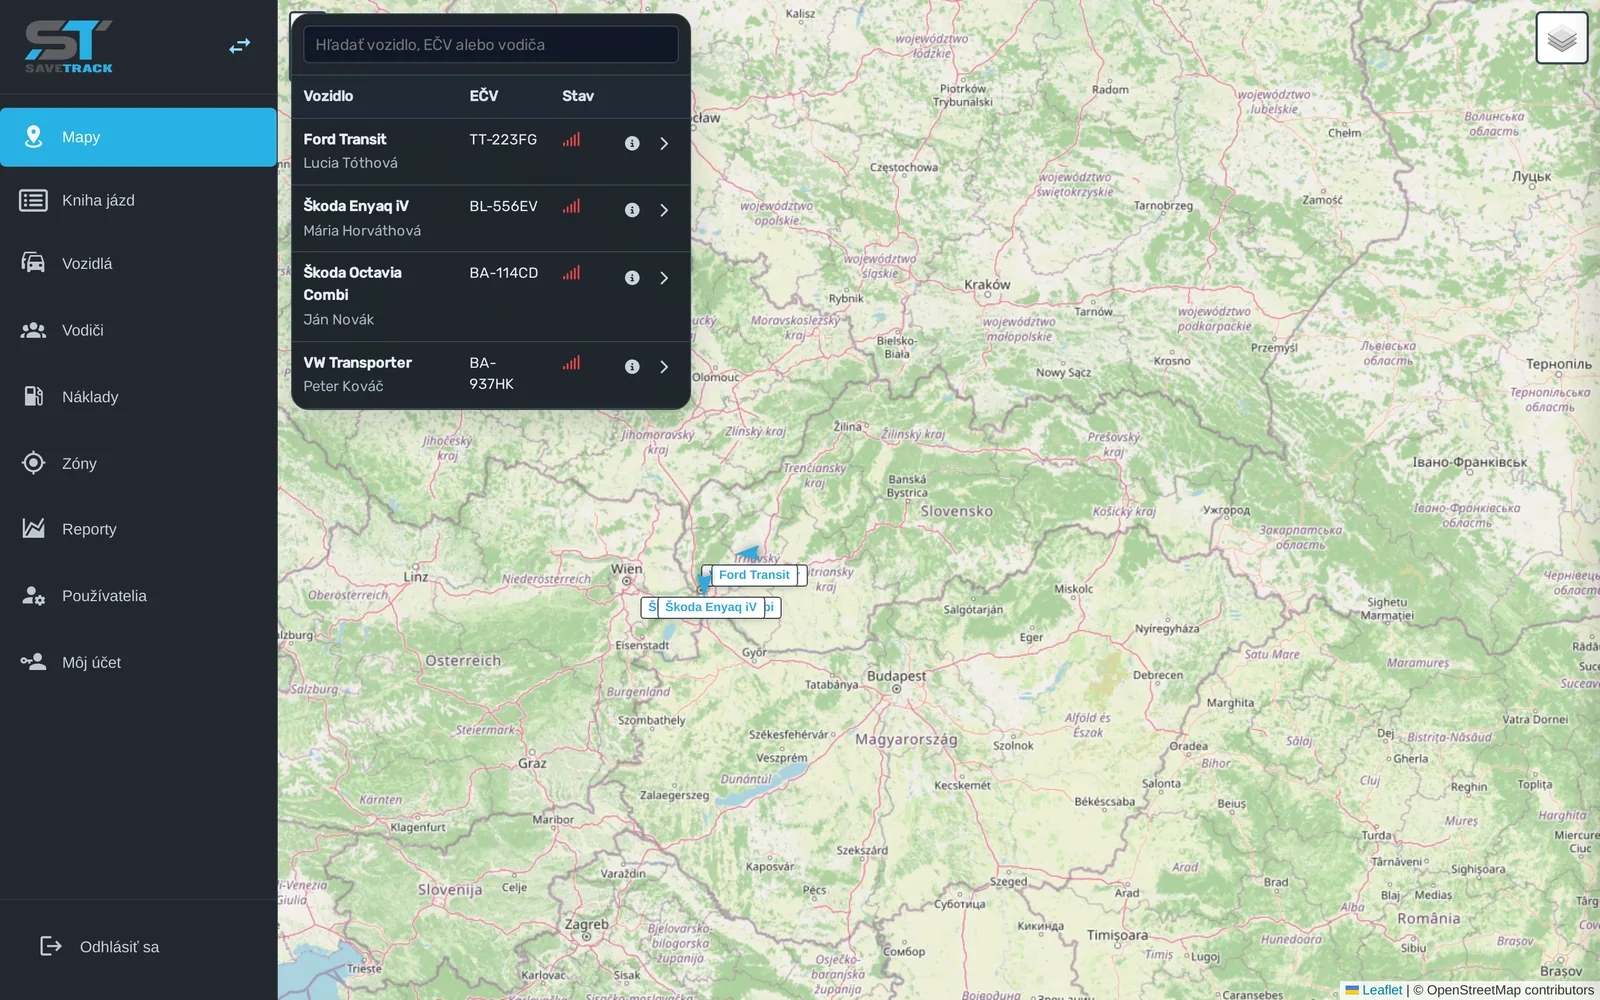Click driver name Ján Novák

click(x=339, y=320)
